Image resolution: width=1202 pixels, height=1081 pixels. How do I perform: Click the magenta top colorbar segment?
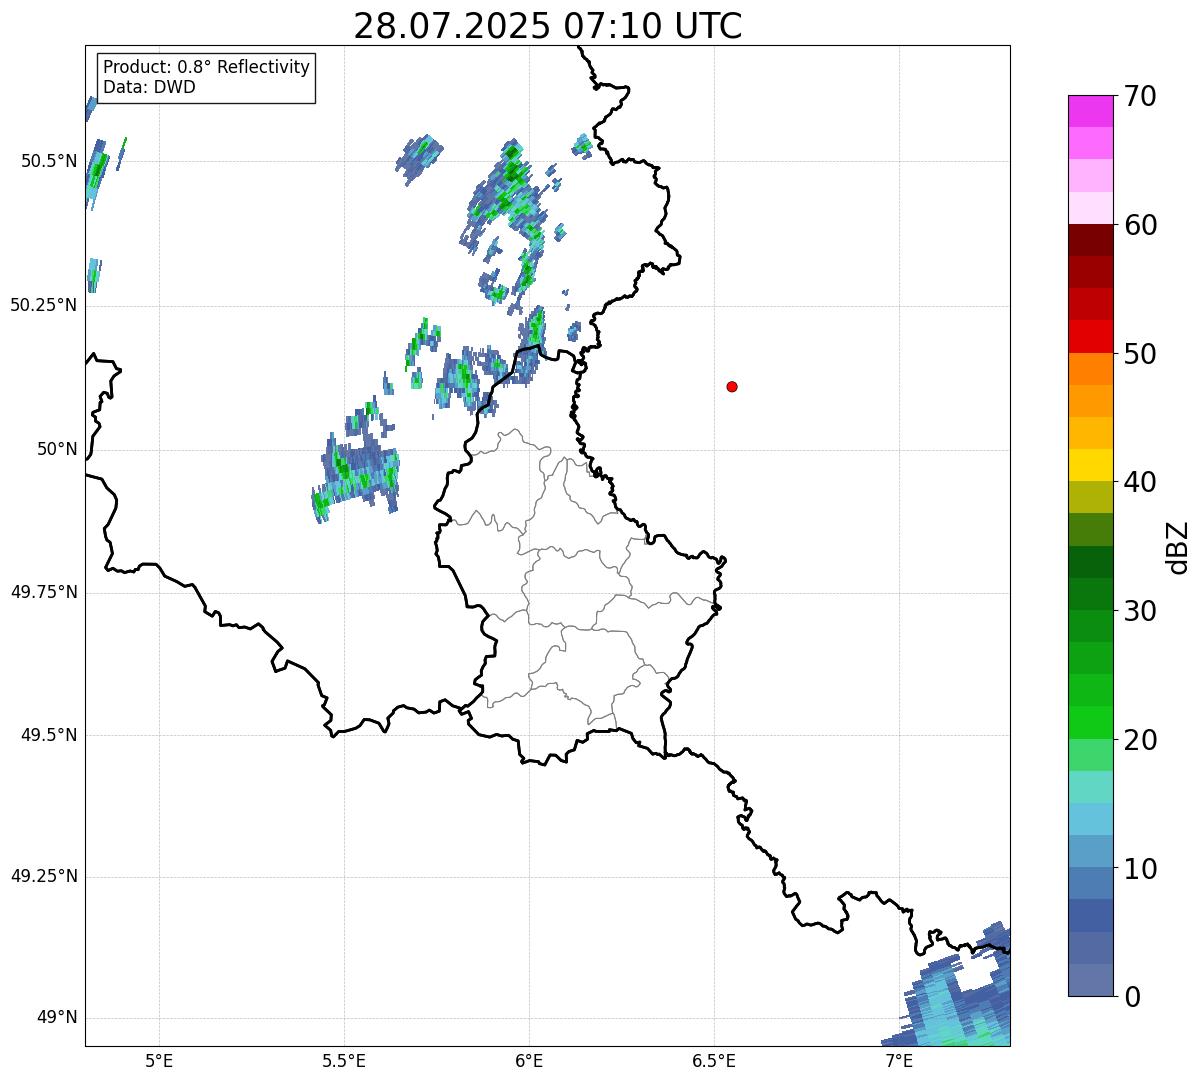(x=1090, y=111)
